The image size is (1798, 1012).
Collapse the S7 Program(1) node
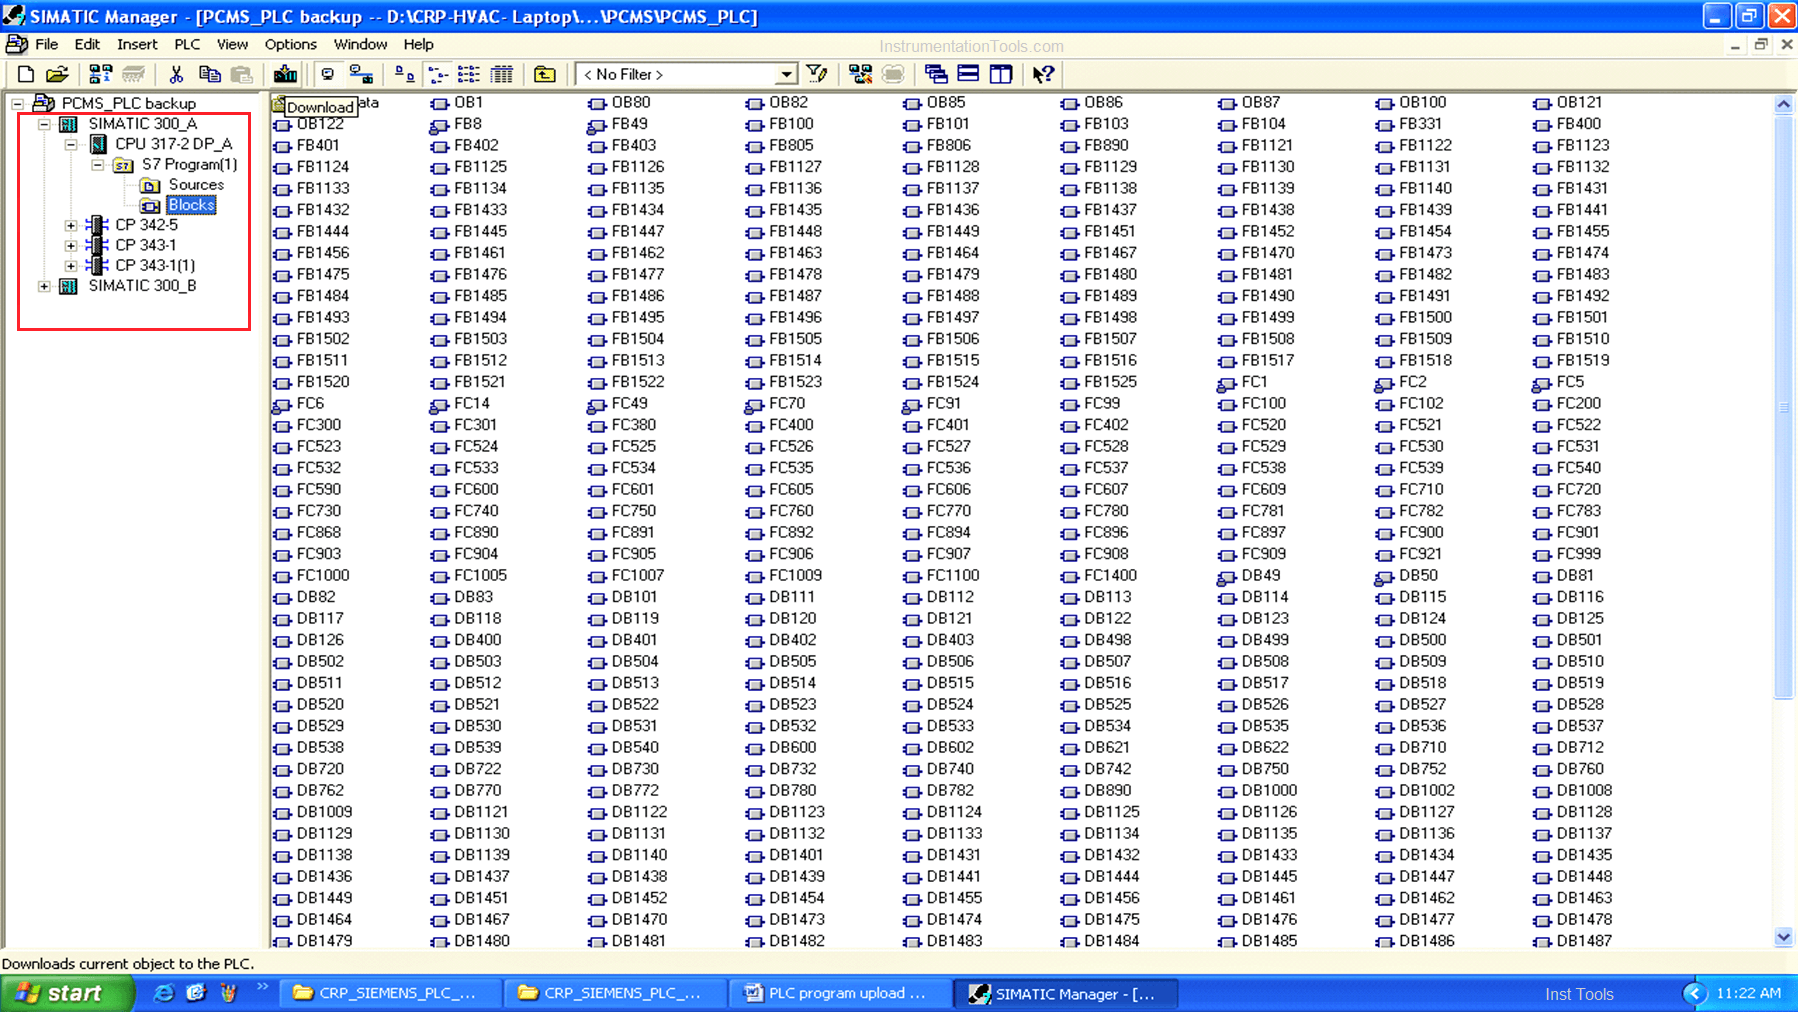click(97, 165)
